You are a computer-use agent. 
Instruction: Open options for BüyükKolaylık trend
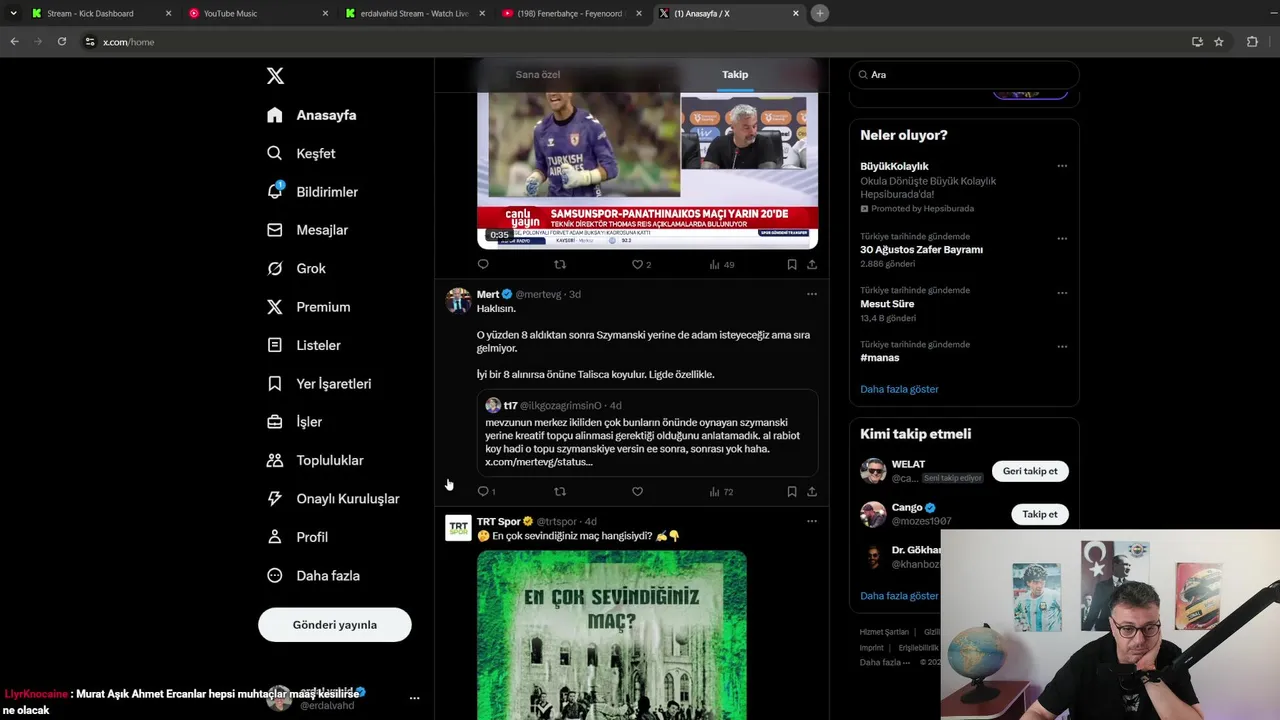1062,166
